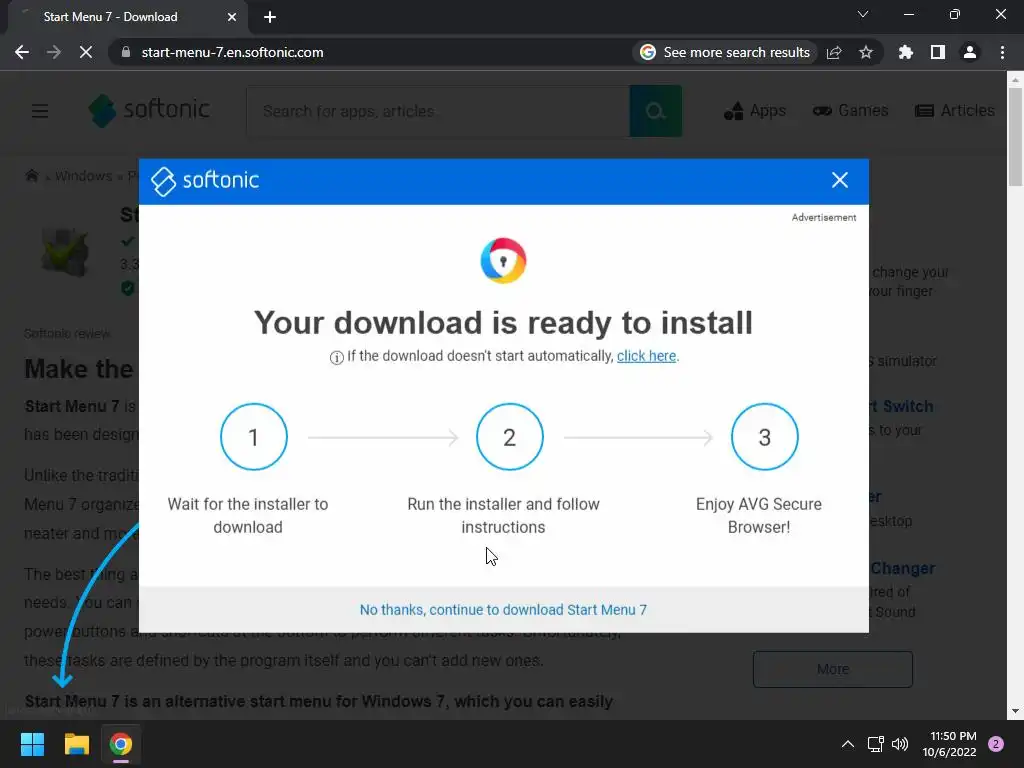Image resolution: width=1024 pixels, height=768 pixels.
Task: Click the AVG Secure Browser logo
Action: point(503,261)
